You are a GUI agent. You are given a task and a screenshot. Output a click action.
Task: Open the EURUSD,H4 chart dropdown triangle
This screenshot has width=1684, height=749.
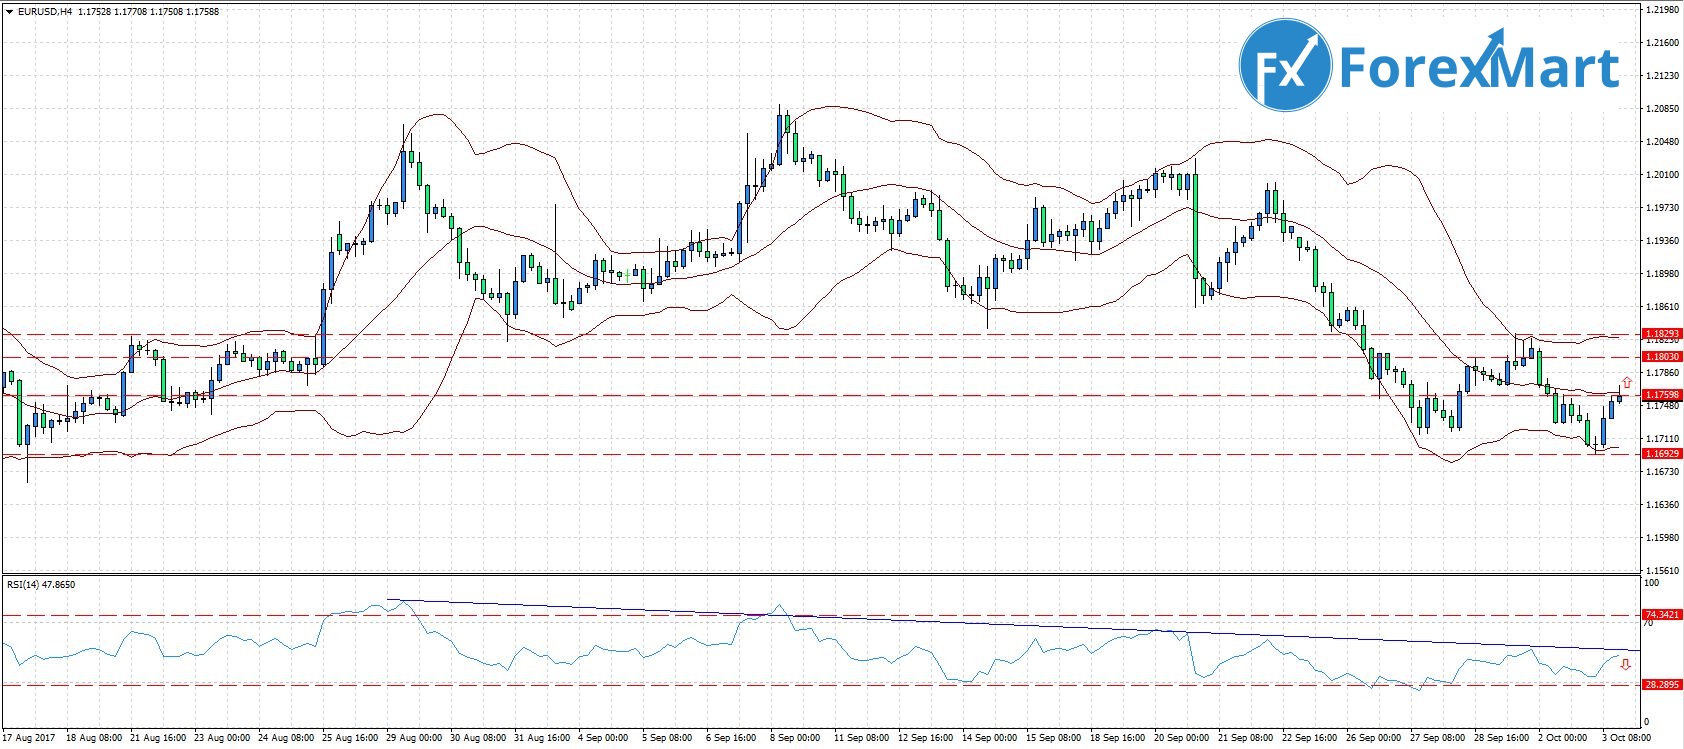(9, 12)
